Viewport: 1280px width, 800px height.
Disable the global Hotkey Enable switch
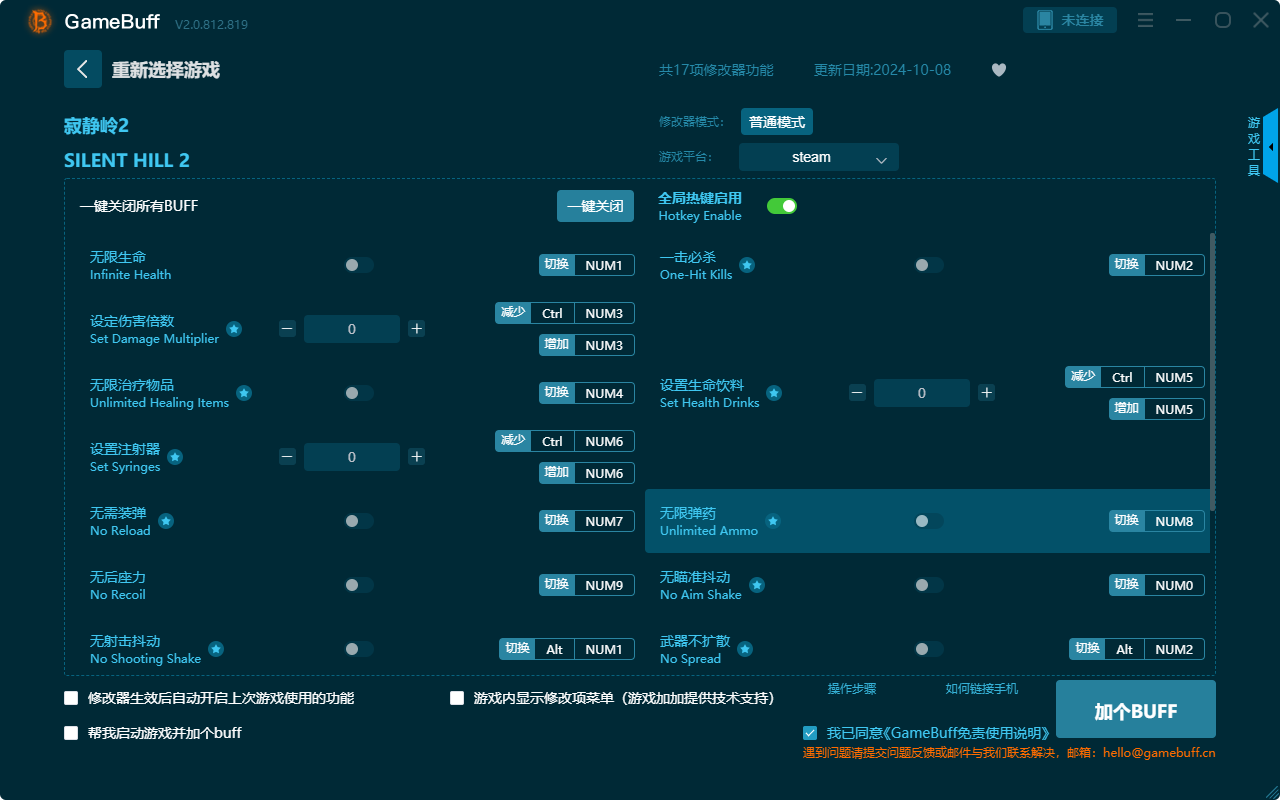pyautogui.click(x=782, y=204)
